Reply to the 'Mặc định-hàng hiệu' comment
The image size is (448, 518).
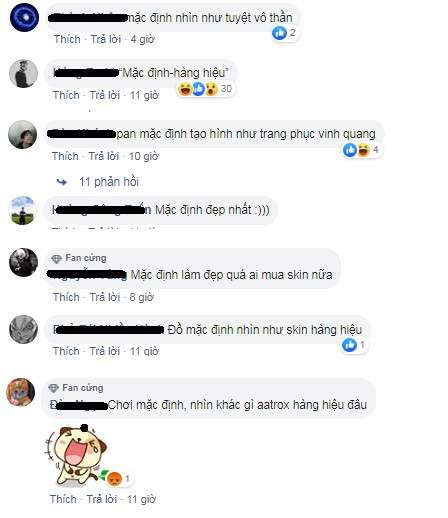pyautogui.click(x=105, y=95)
